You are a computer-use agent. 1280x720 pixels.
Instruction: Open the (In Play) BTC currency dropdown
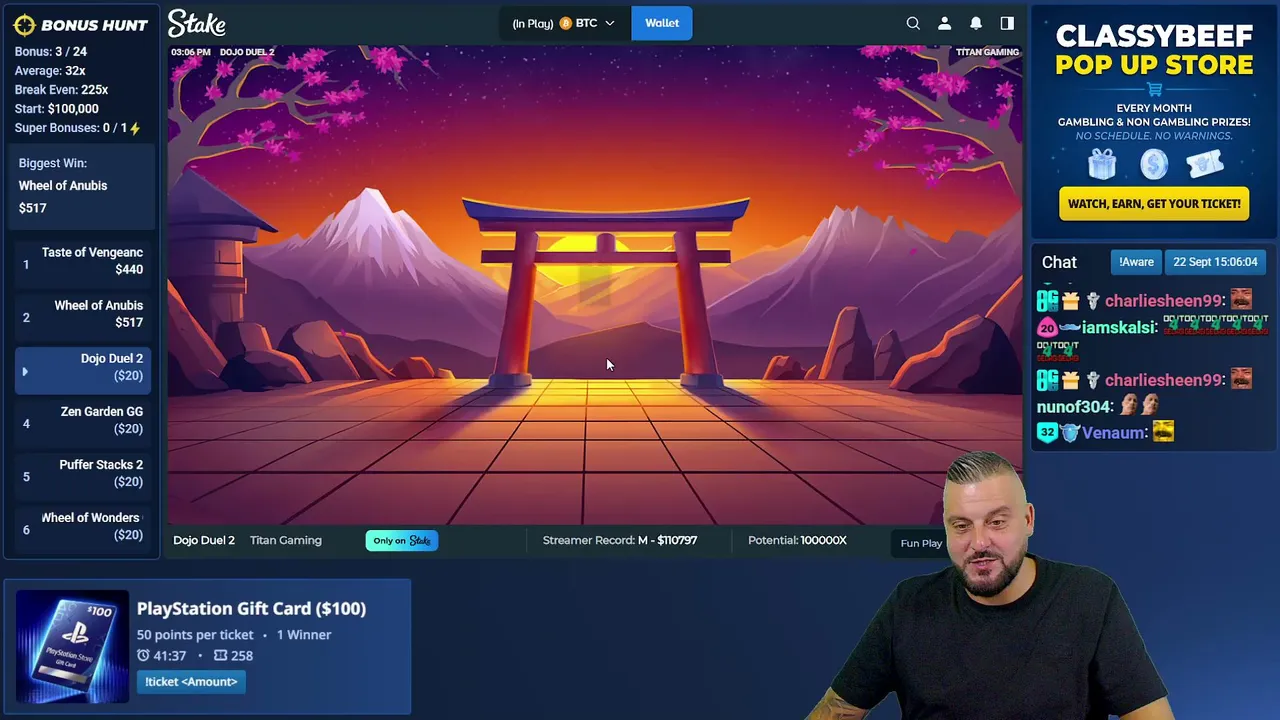click(565, 23)
